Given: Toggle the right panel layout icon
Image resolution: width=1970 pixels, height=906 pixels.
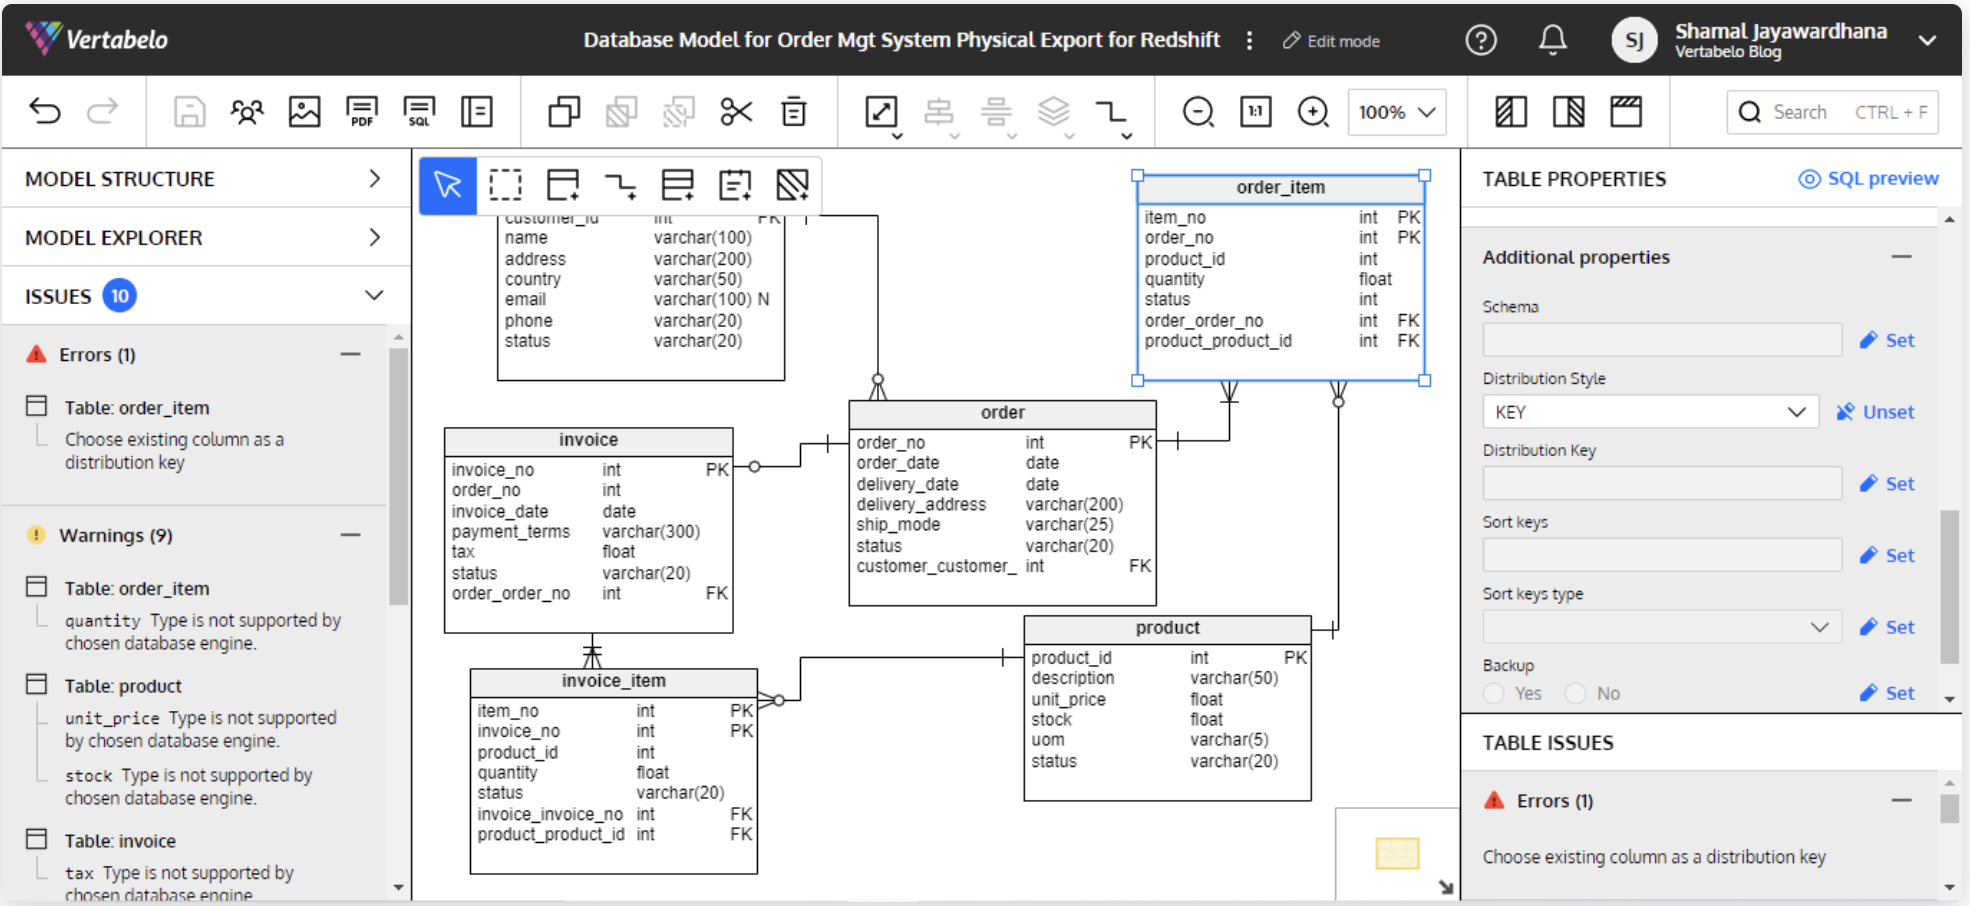Looking at the screenshot, I should tap(1569, 111).
